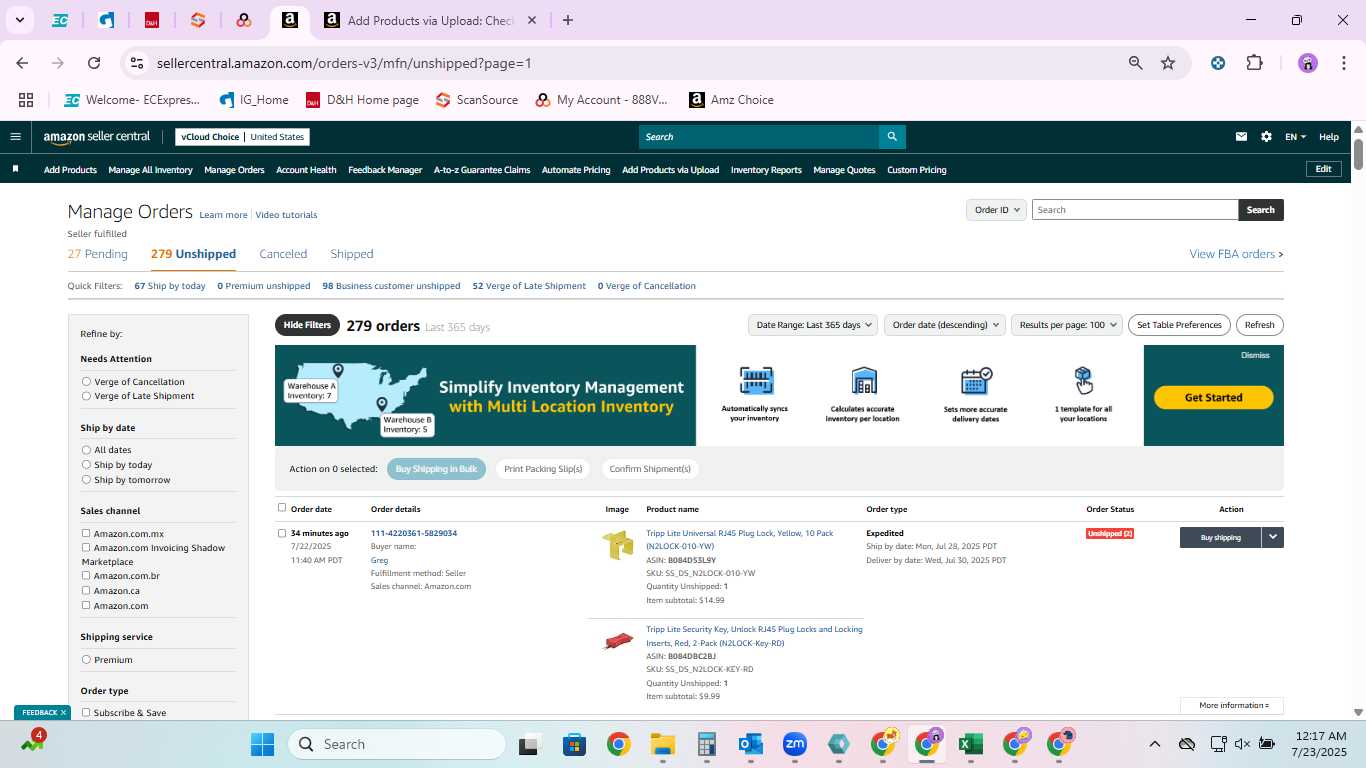
Task: Open Calculator from taskbar
Action: 706,744
